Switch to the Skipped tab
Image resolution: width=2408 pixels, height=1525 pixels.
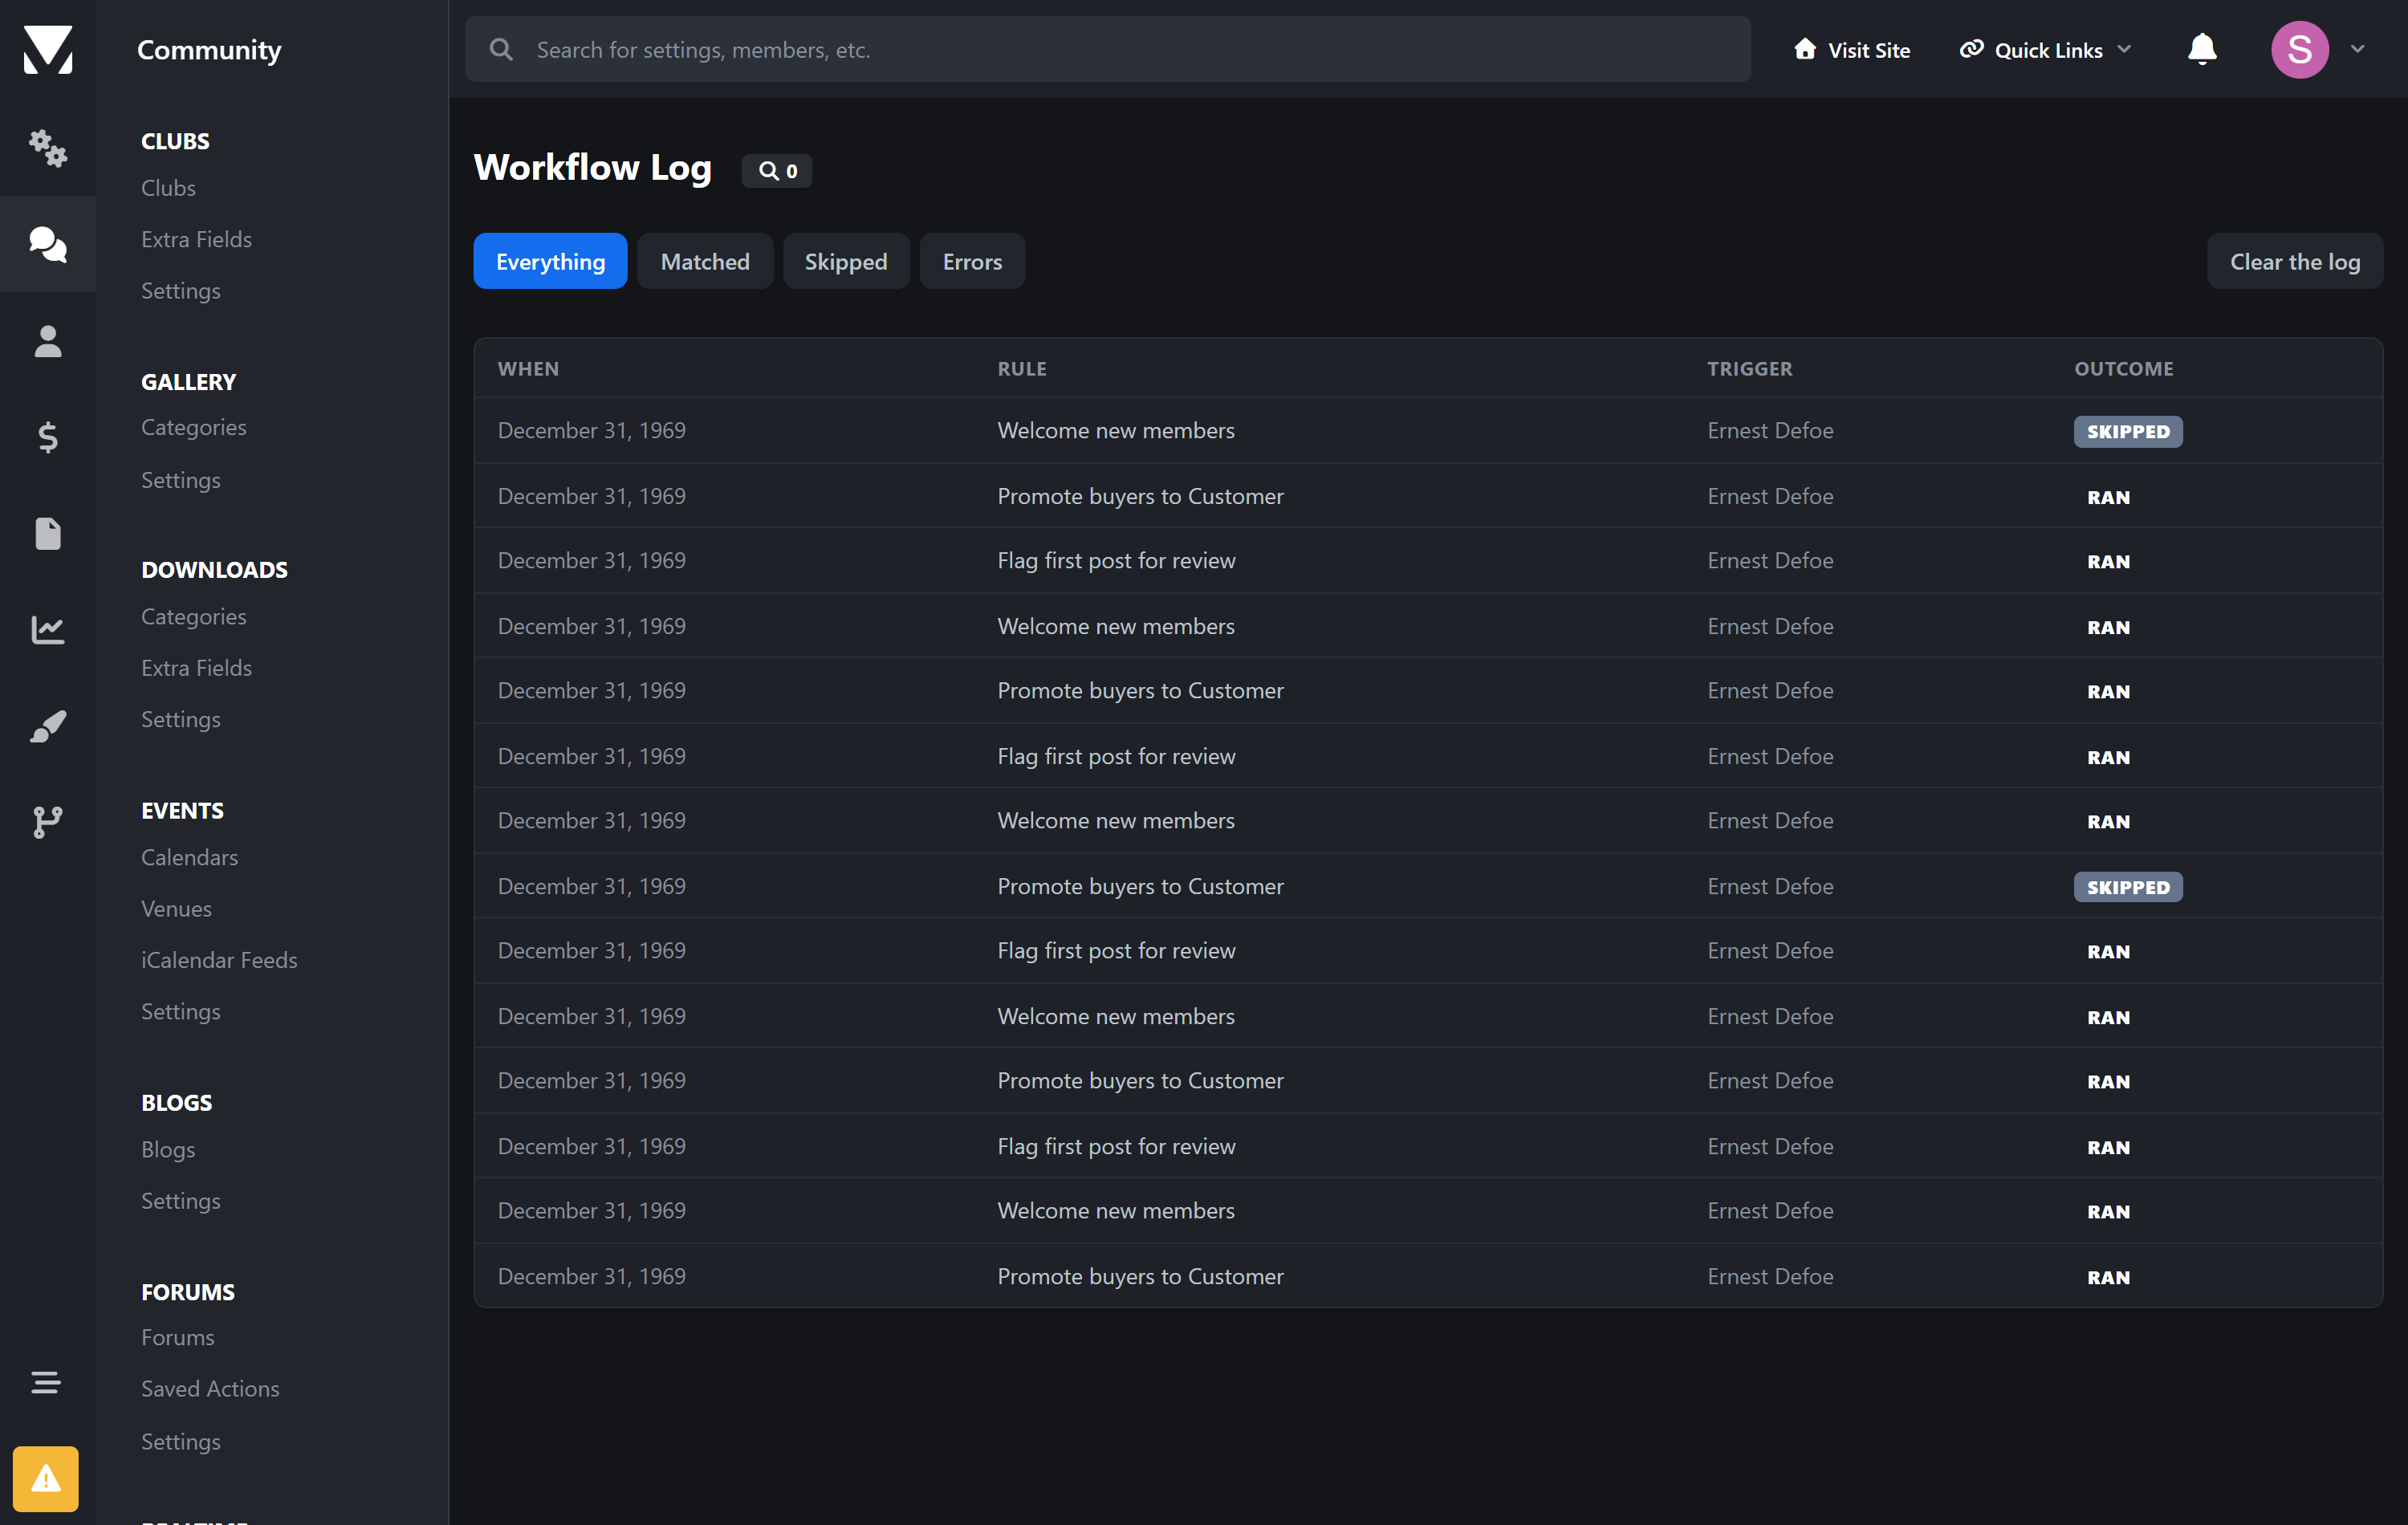(x=846, y=261)
